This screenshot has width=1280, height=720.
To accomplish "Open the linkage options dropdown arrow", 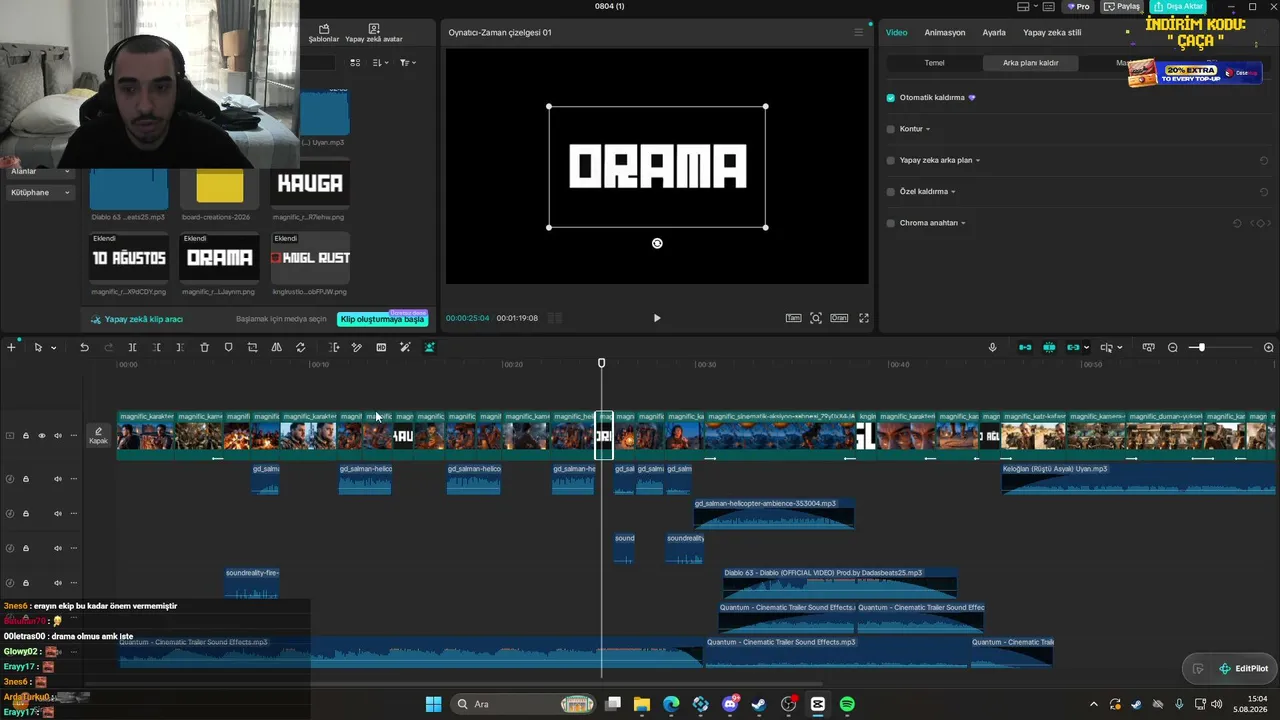I will click(x=1087, y=348).
